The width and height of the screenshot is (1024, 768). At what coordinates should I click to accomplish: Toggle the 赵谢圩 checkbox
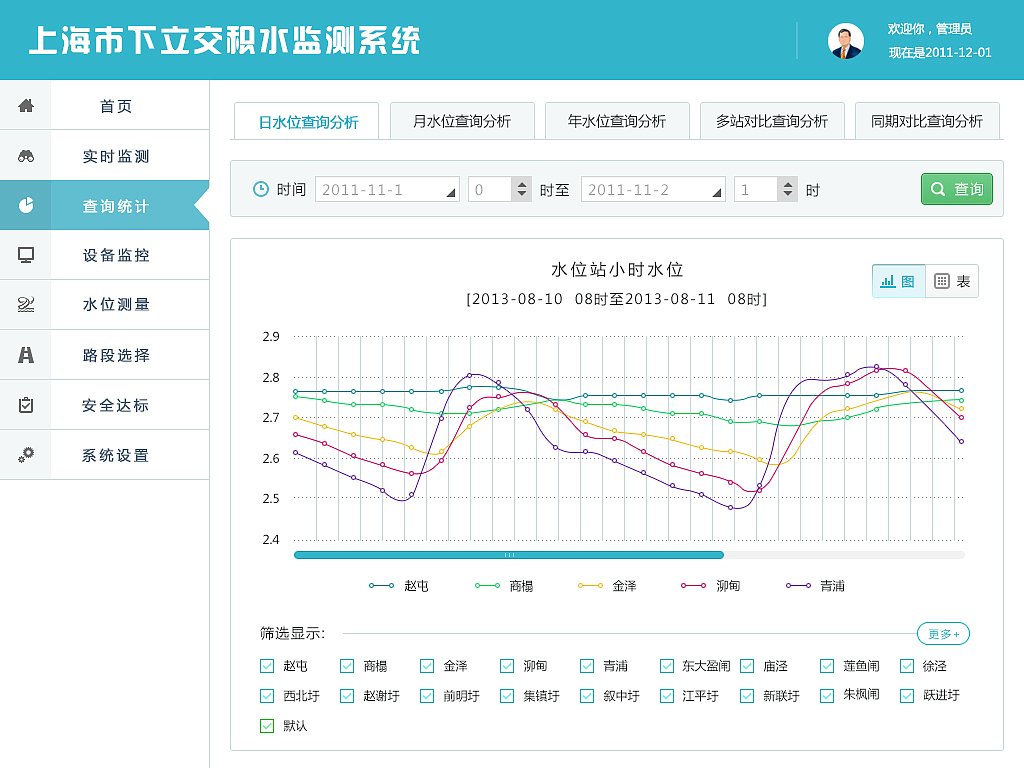pyautogui.click(x=347, y=696)
